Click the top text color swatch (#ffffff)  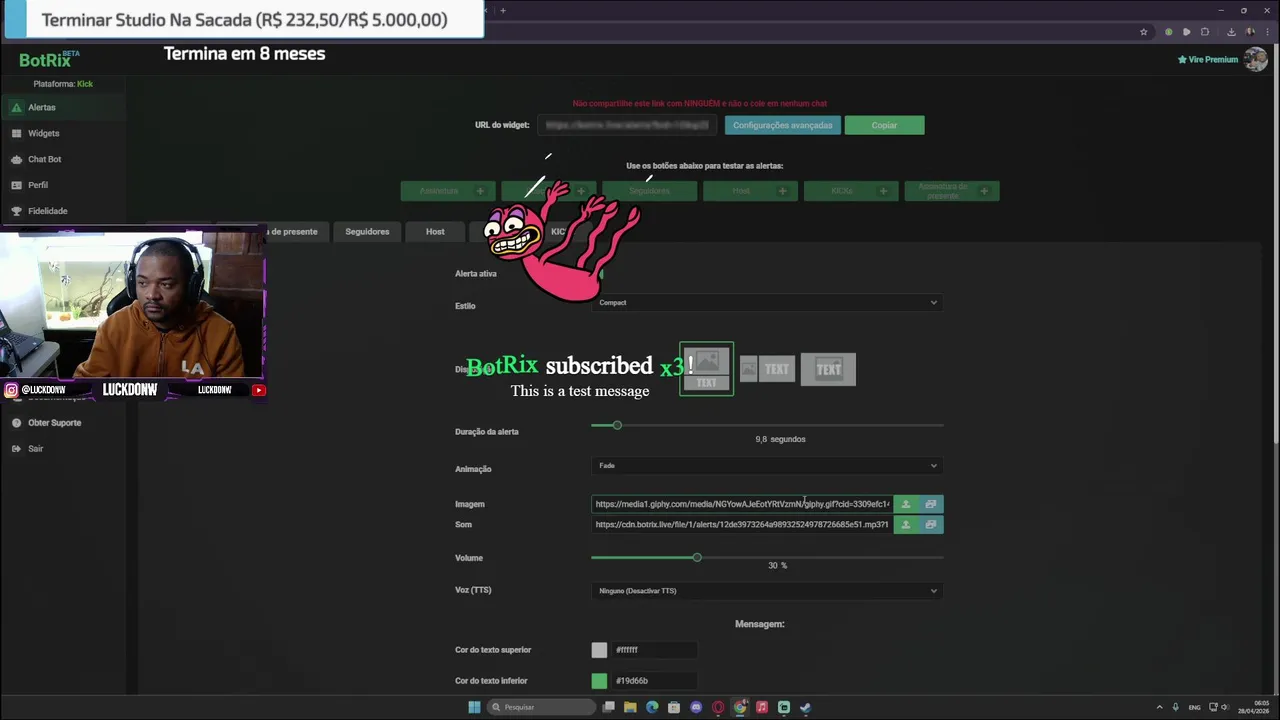tap(599, 650)
